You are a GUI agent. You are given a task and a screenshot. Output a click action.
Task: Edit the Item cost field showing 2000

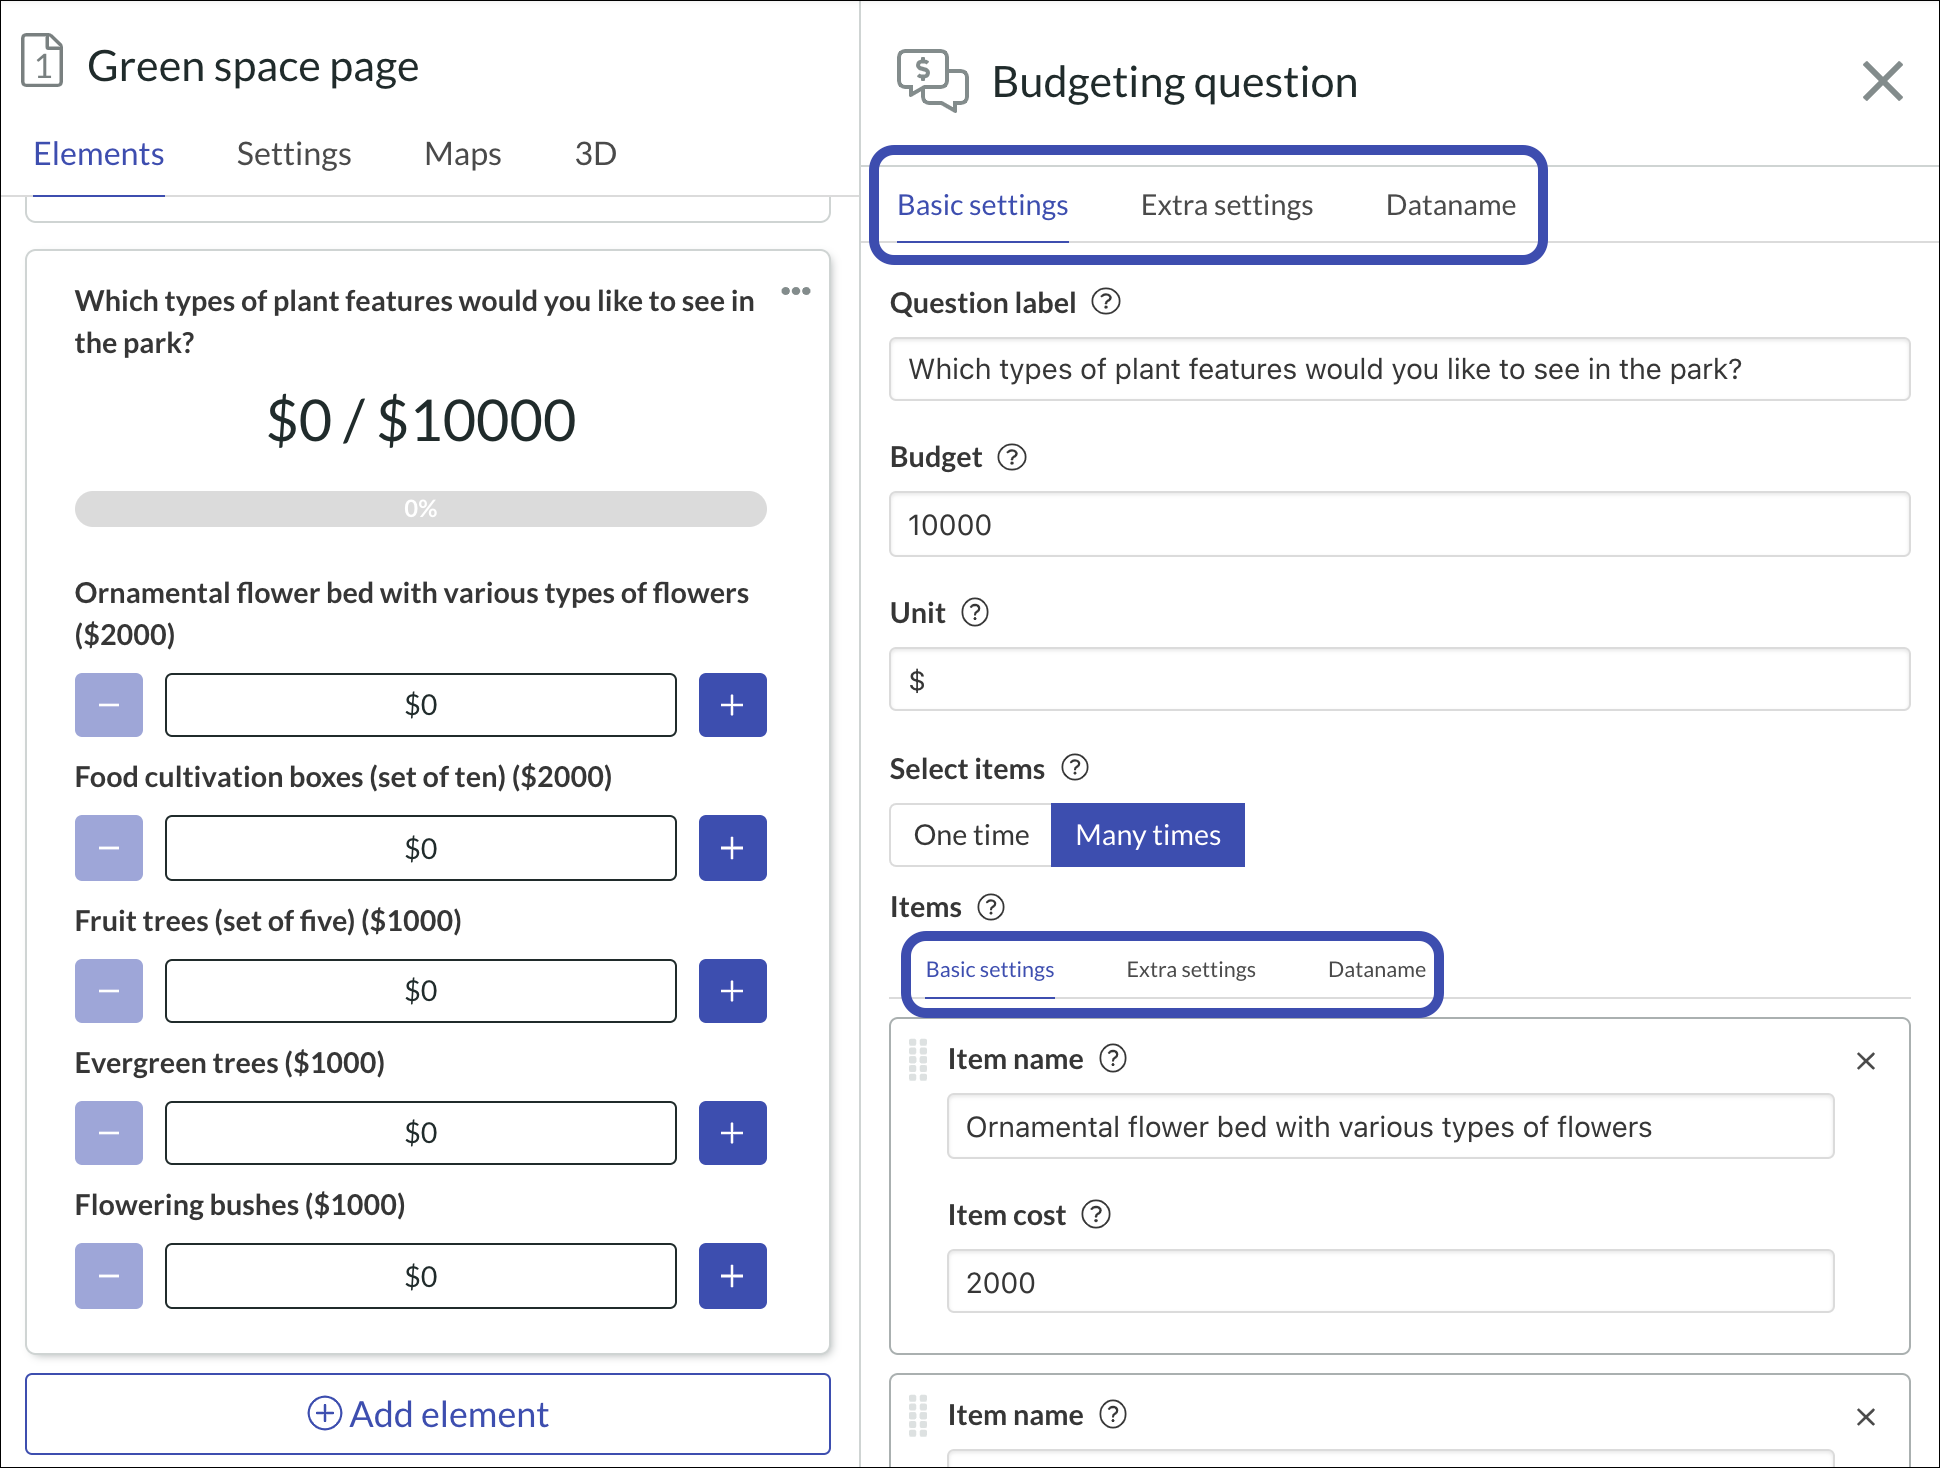click(1391, 1281)
